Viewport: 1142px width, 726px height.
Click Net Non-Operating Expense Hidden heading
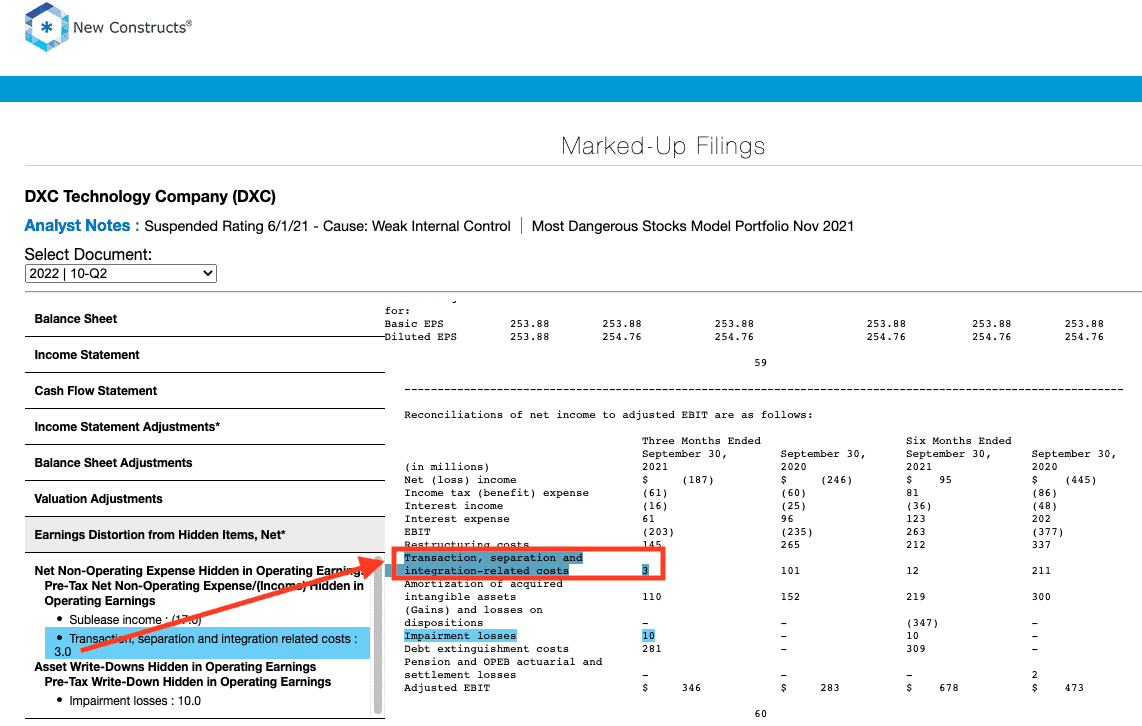(198, 571)
